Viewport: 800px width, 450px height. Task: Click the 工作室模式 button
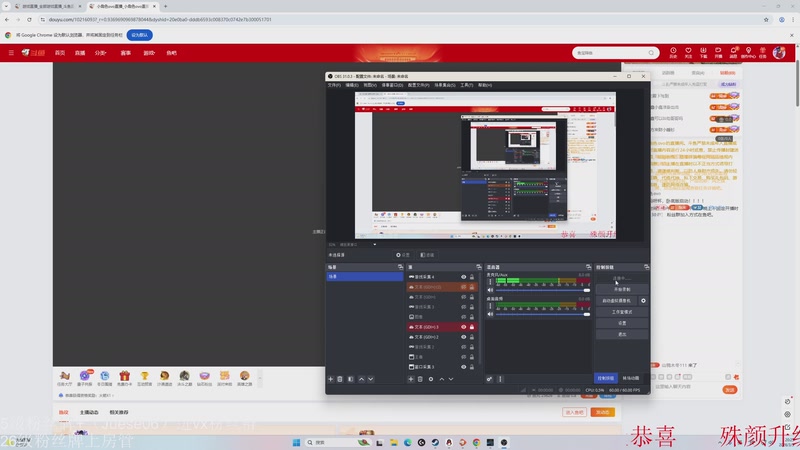(x=622, y=312)
